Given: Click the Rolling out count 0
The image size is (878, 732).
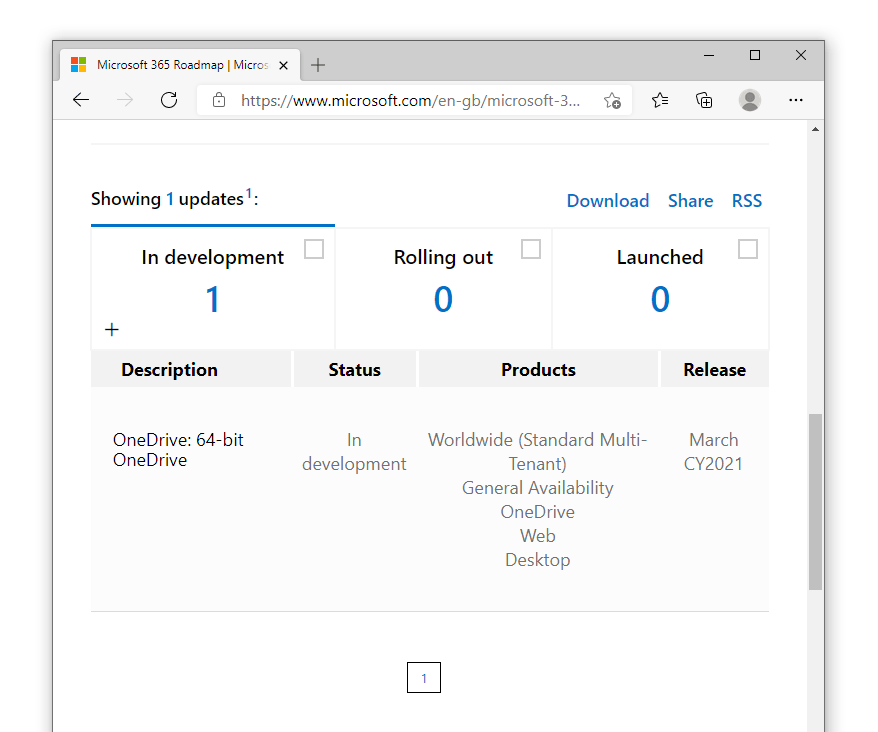Looking at the screenshot, I should (x=443, y=299).
